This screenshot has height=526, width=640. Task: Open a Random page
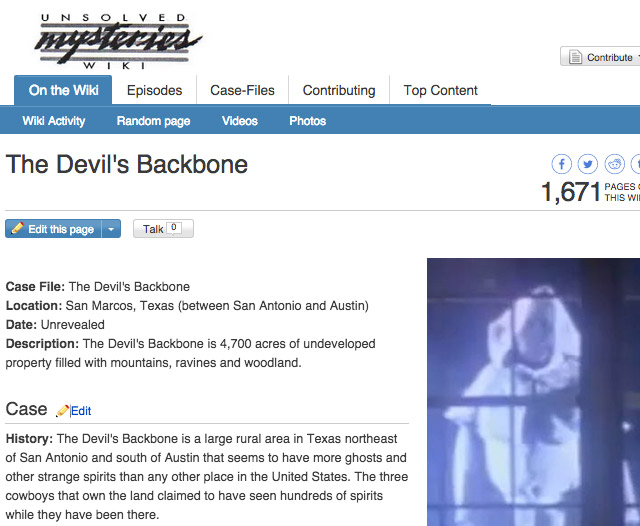[153, 121]
